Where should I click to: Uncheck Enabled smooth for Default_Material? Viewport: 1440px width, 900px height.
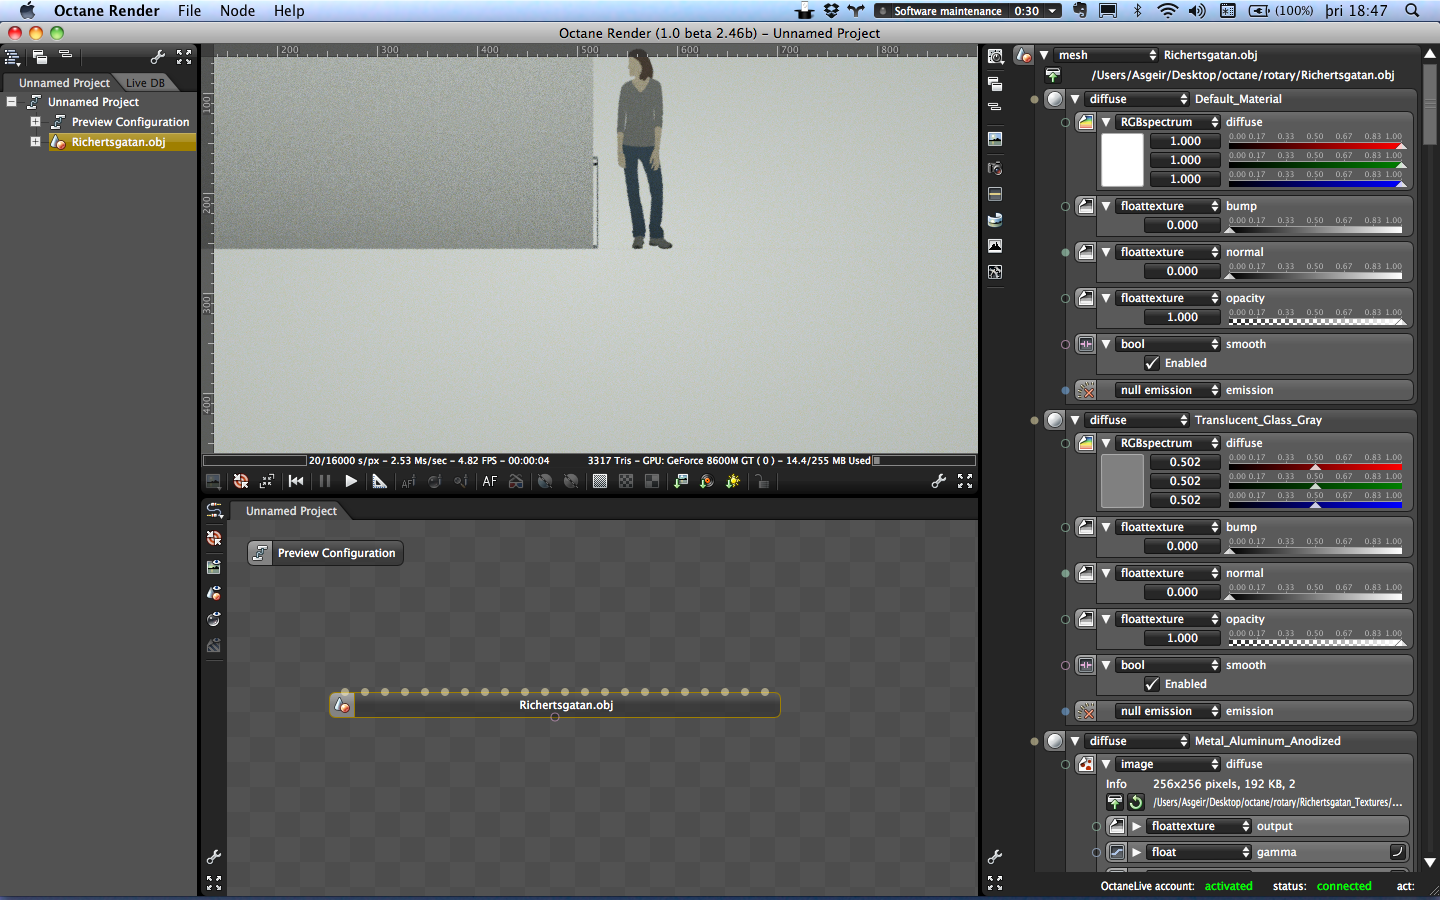[1152, 364]
